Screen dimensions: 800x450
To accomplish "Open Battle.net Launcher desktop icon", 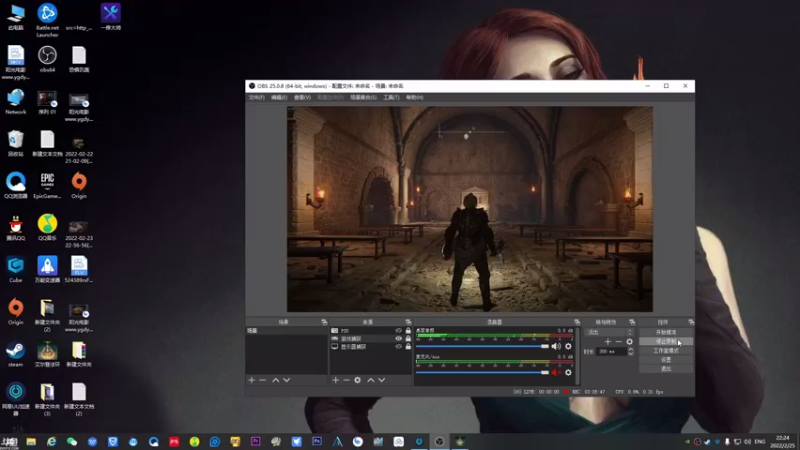I will point(47,20).
